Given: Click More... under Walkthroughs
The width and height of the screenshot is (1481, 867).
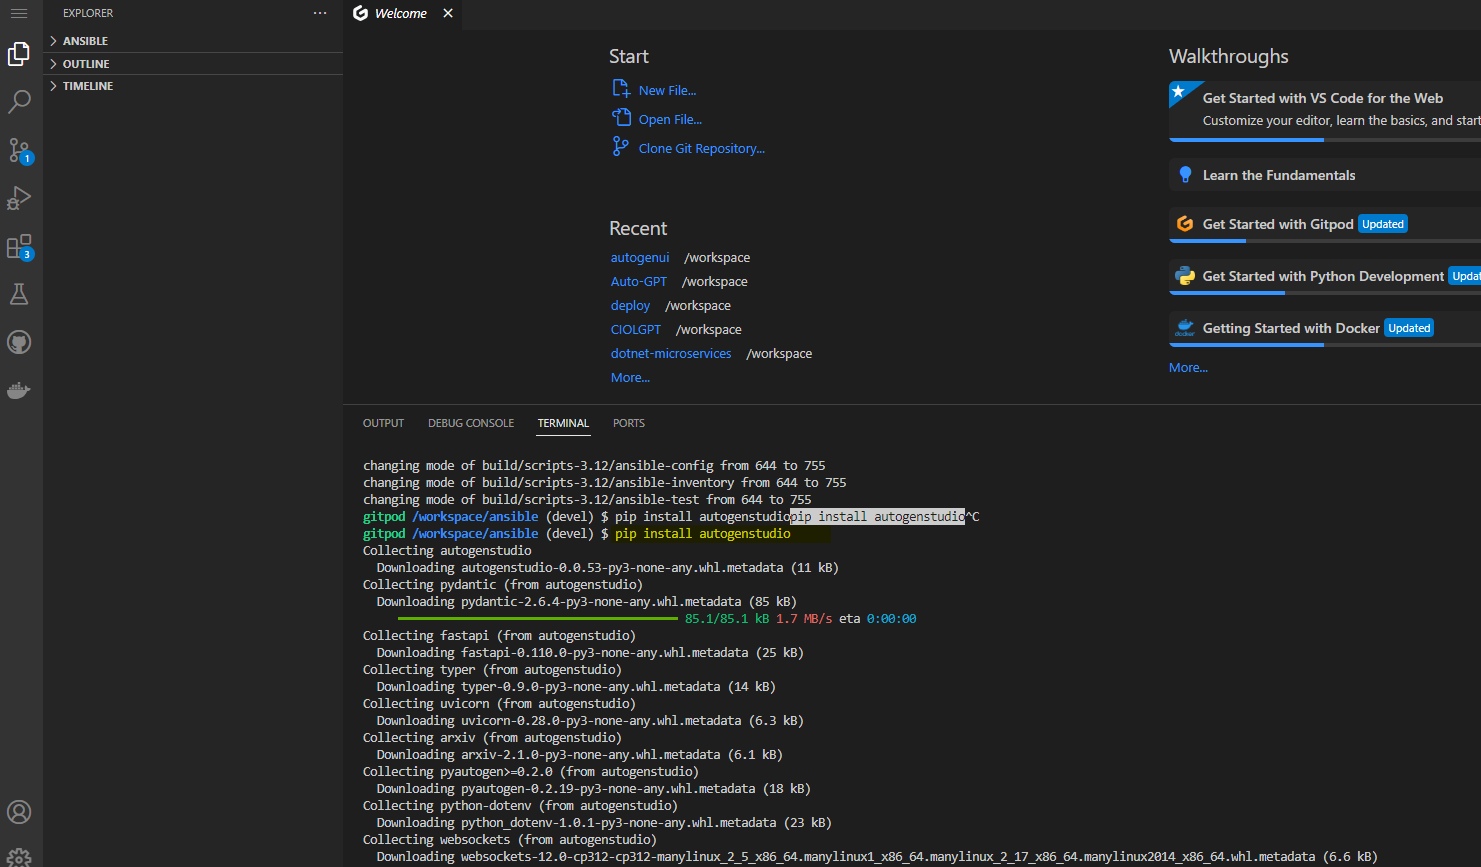Looking at the screenshot, I should (x=1188, y=367).
